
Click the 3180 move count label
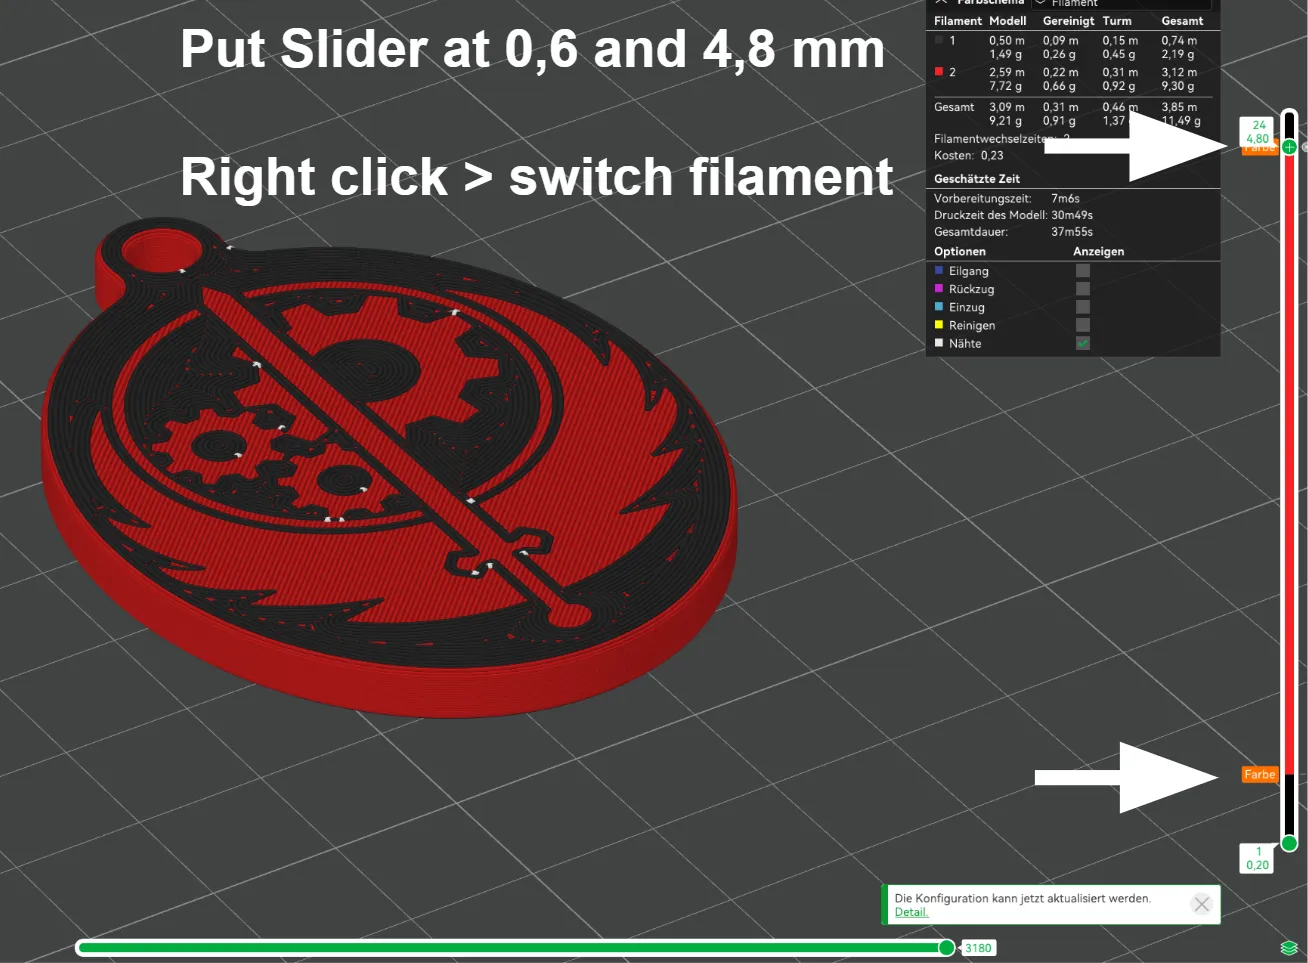[978, 948]
